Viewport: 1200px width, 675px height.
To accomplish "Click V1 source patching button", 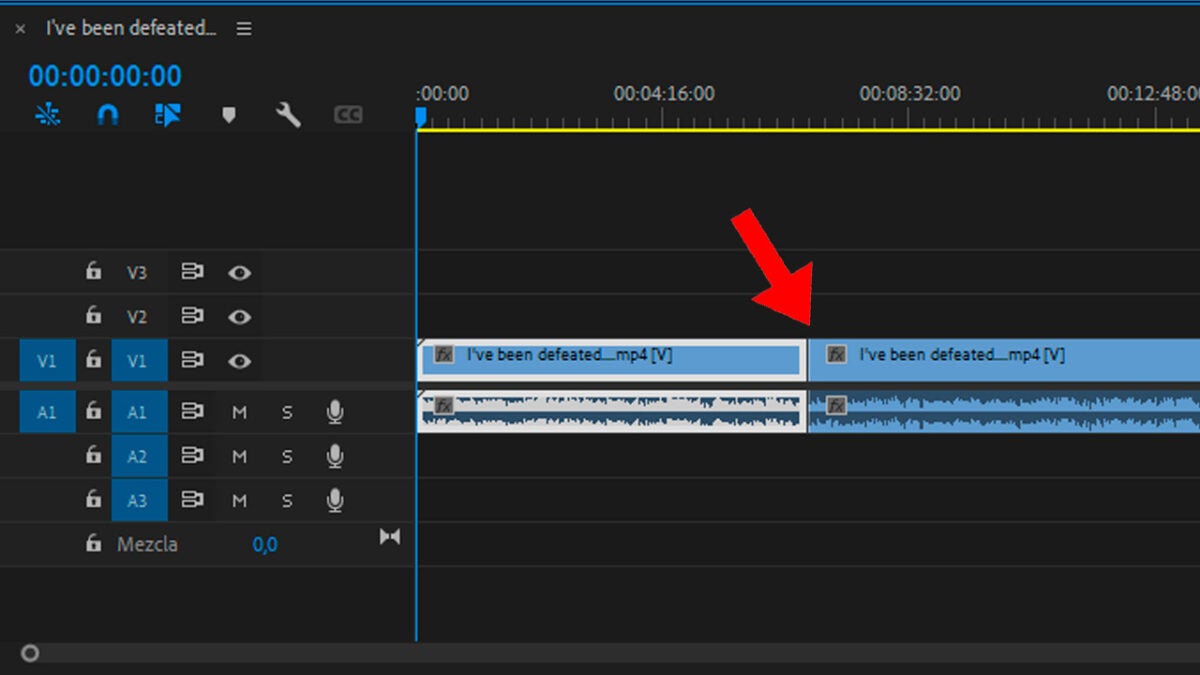I will click(x=47, y=361).
